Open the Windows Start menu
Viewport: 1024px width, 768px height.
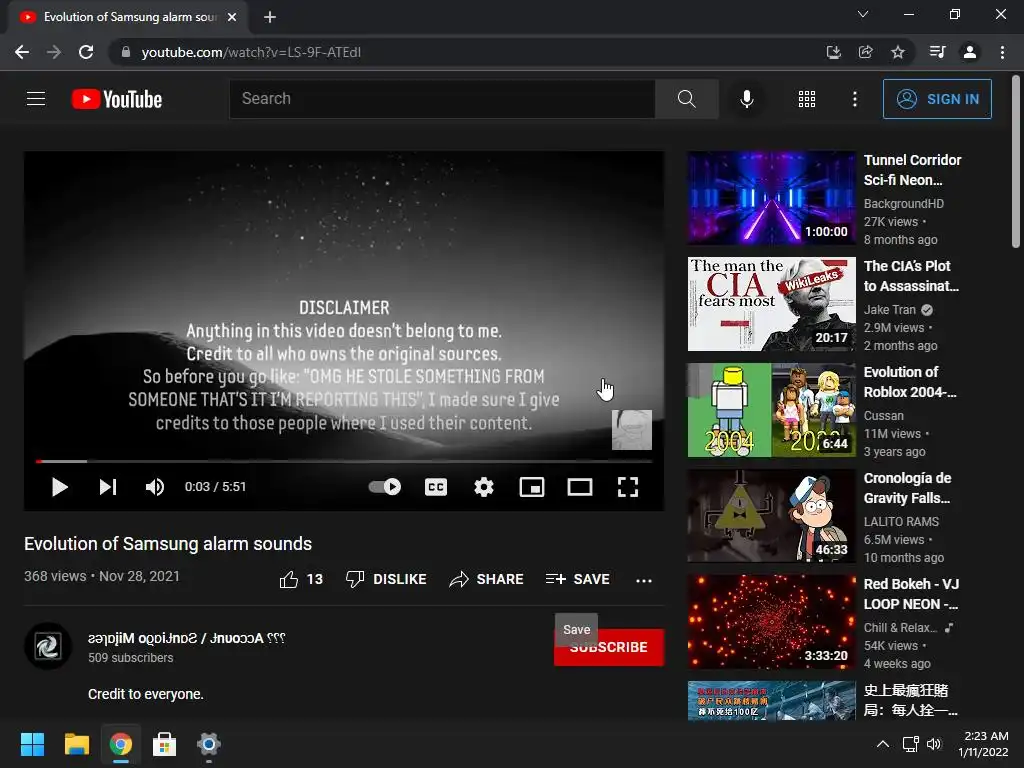[32, 744]
